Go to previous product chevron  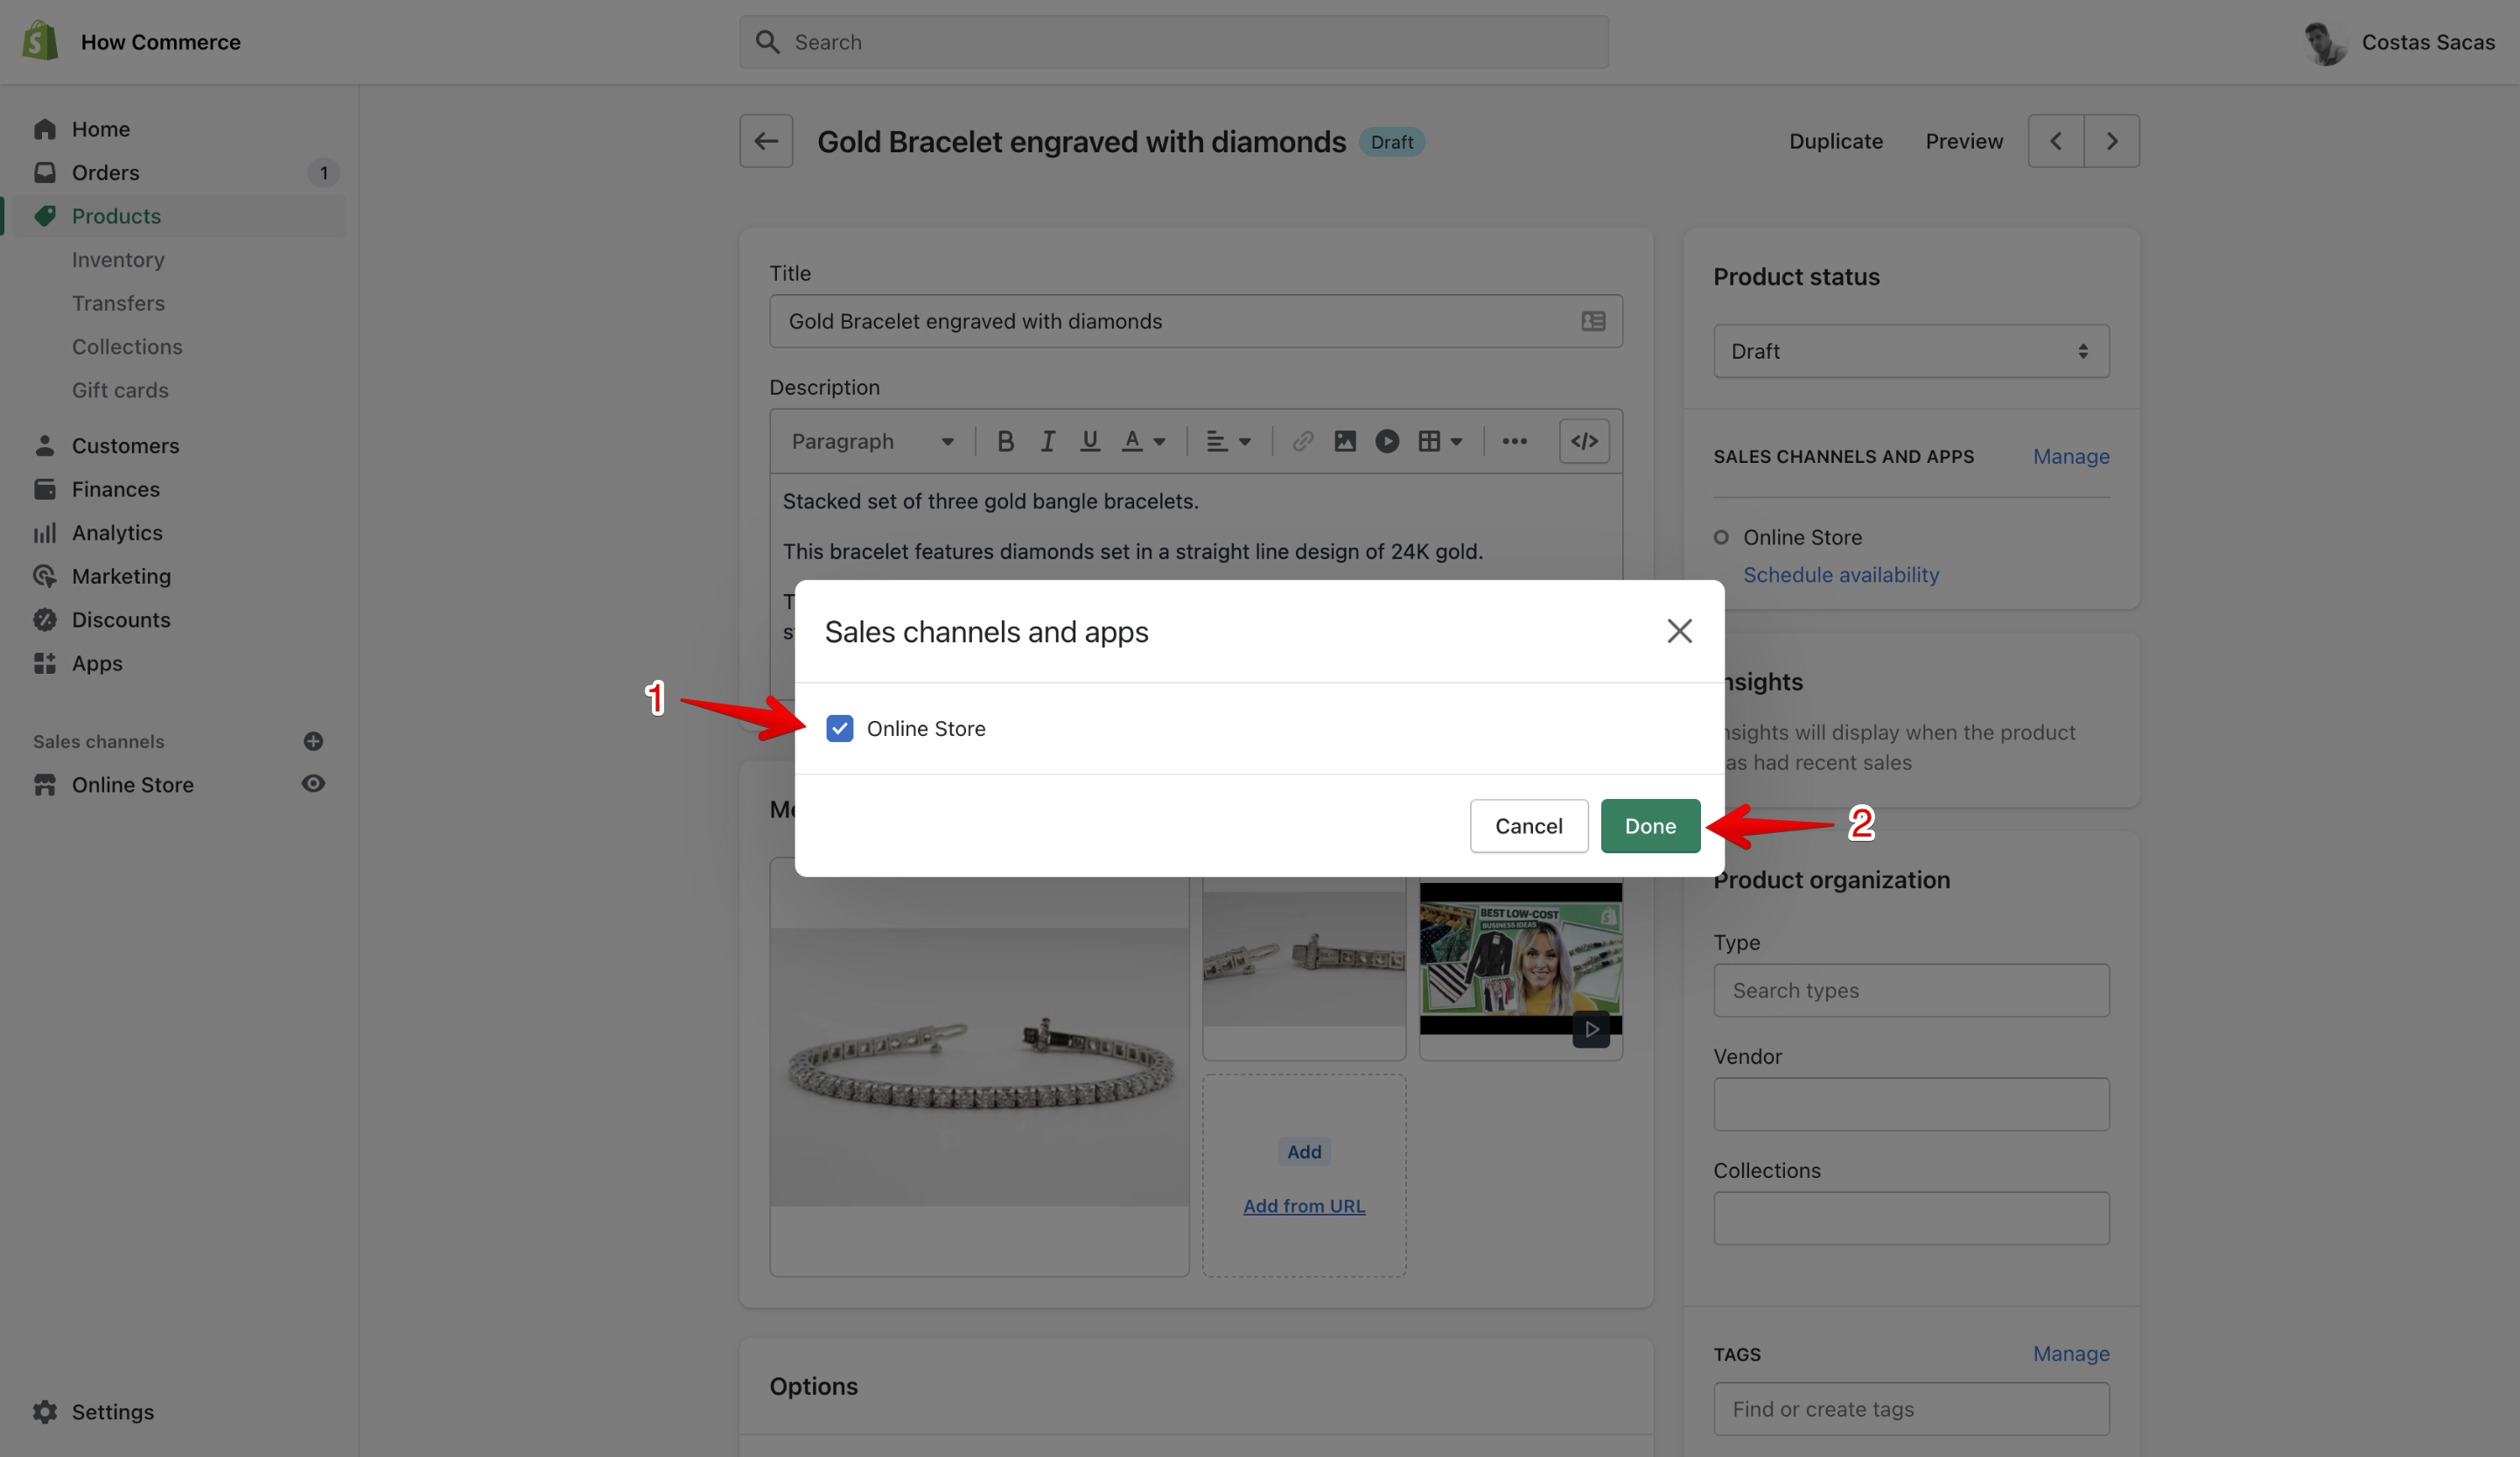pos(2056,141)
